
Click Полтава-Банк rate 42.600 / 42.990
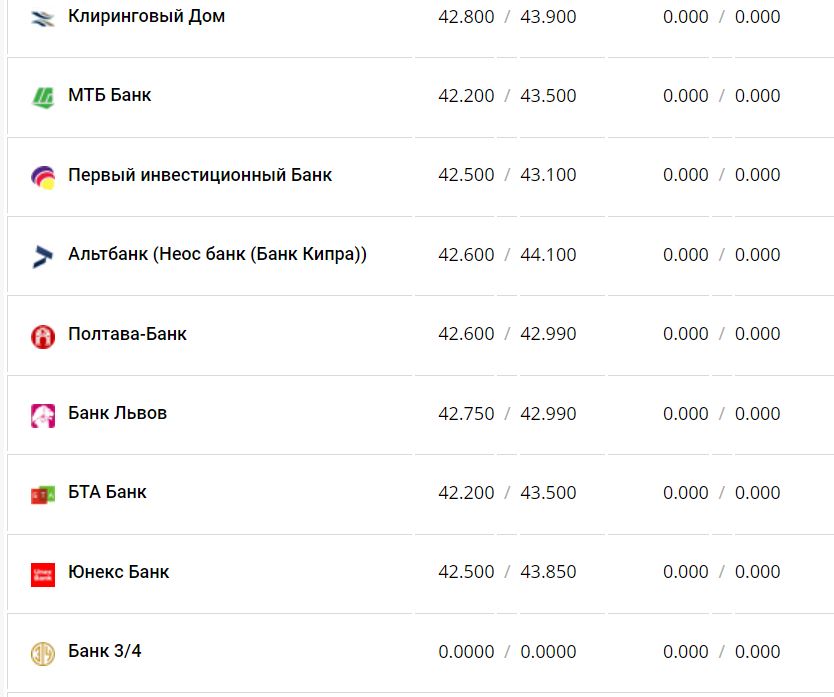507,334
